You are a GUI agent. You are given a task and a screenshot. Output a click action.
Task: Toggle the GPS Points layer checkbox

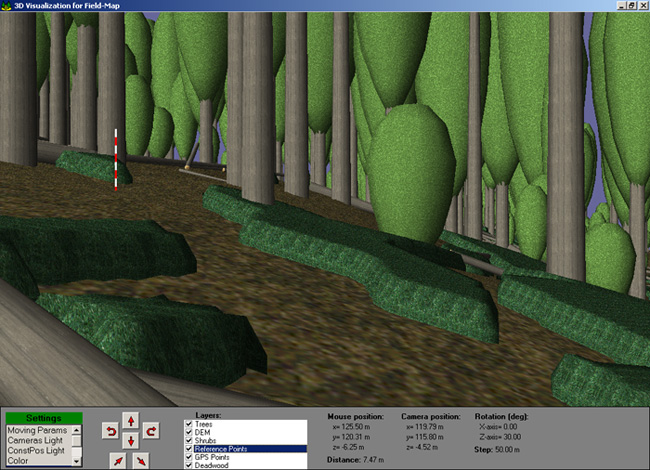point(189,457)
